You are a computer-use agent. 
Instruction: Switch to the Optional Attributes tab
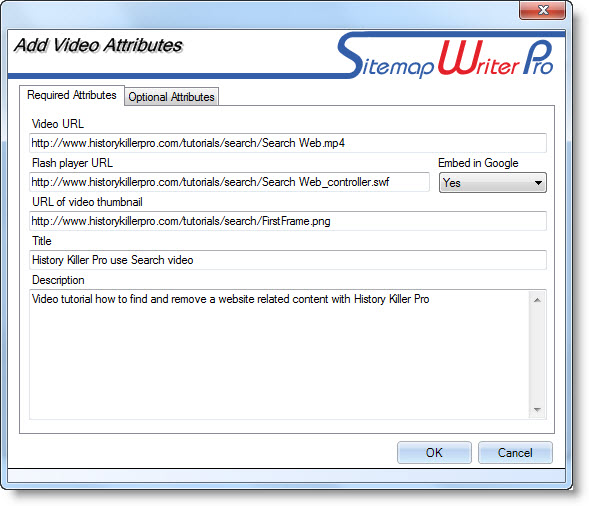pyautogui.click(x=171, y=97)
